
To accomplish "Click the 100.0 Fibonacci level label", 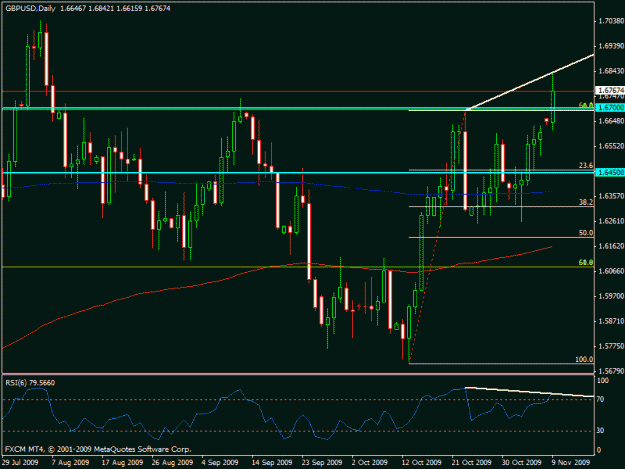I will 584,359.
